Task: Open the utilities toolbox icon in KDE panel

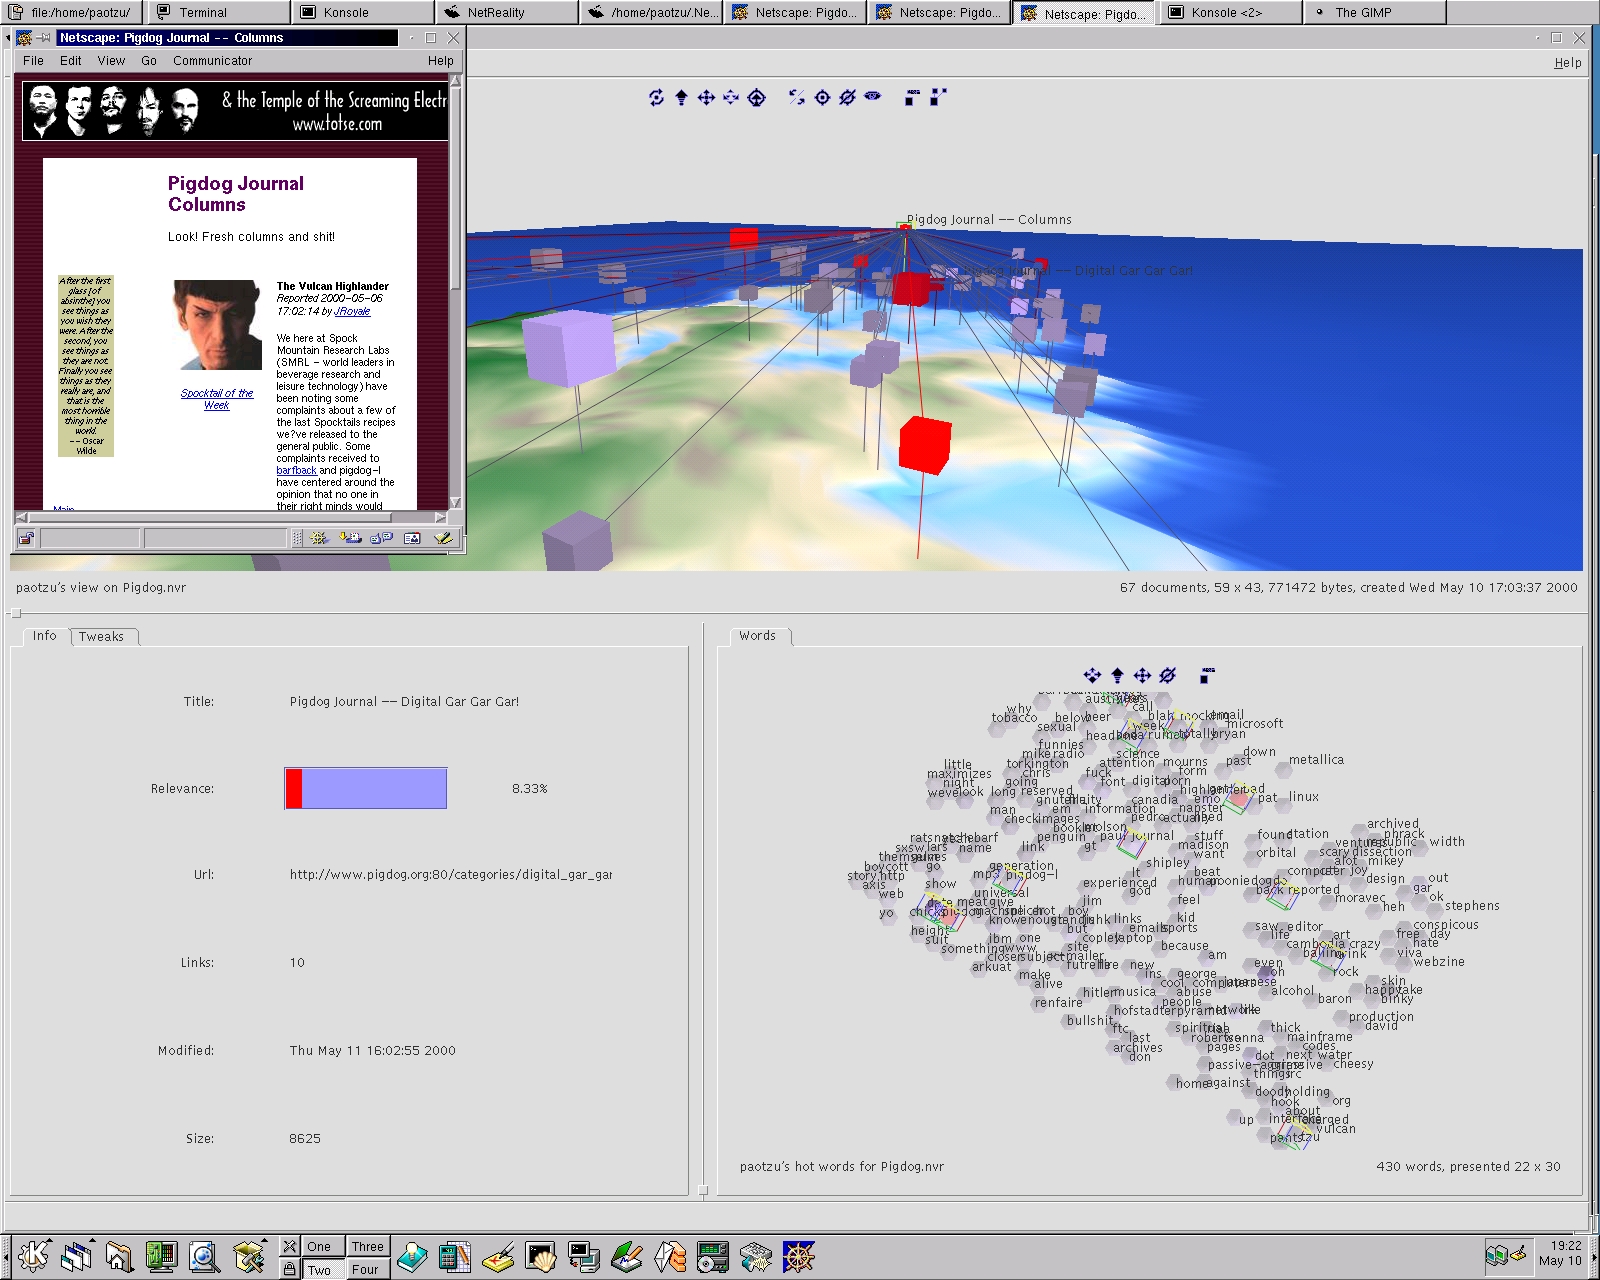Action: click(x=248, y=1256)
